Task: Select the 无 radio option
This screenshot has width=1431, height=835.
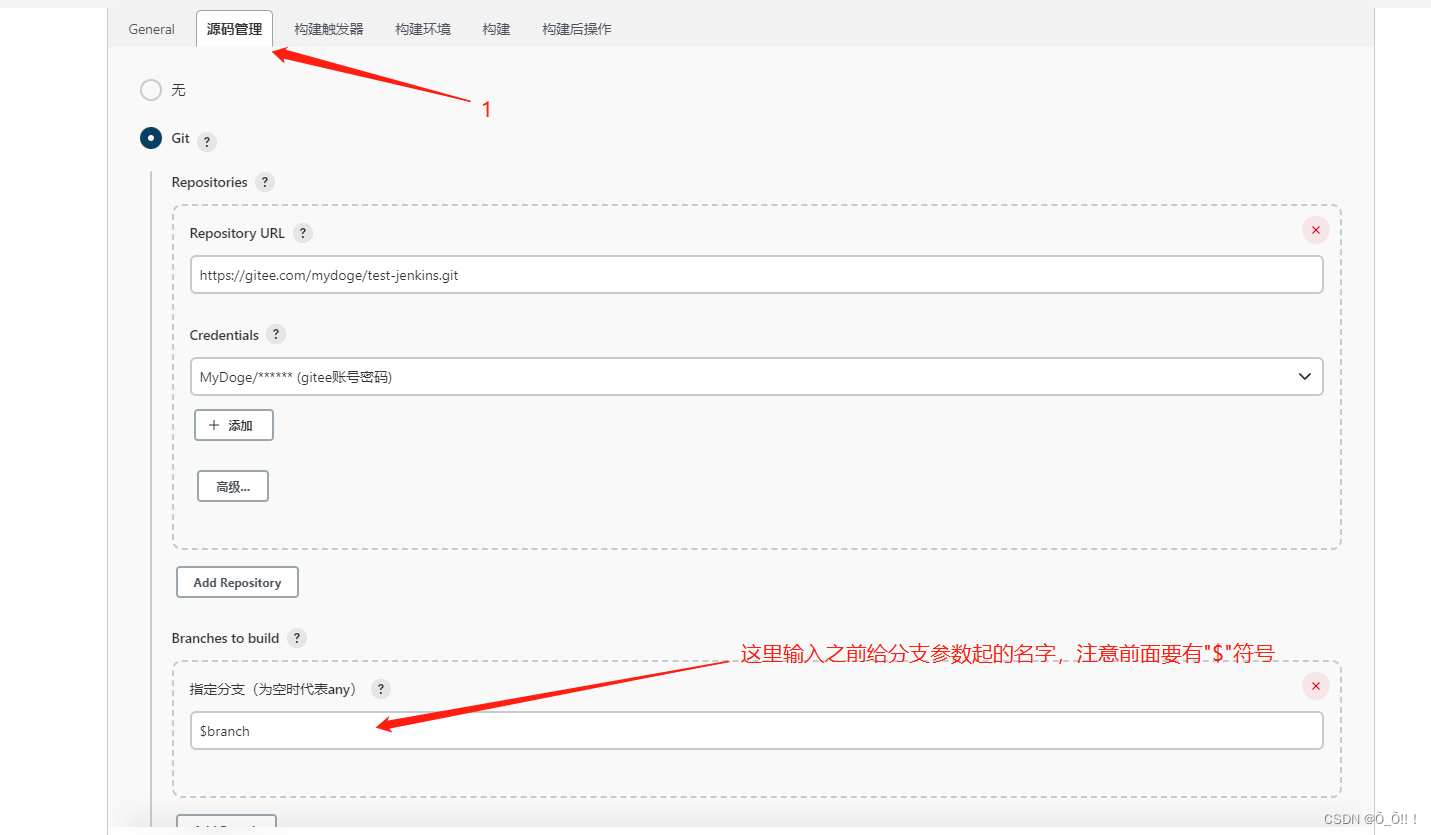Action: (x=151, y=90)
